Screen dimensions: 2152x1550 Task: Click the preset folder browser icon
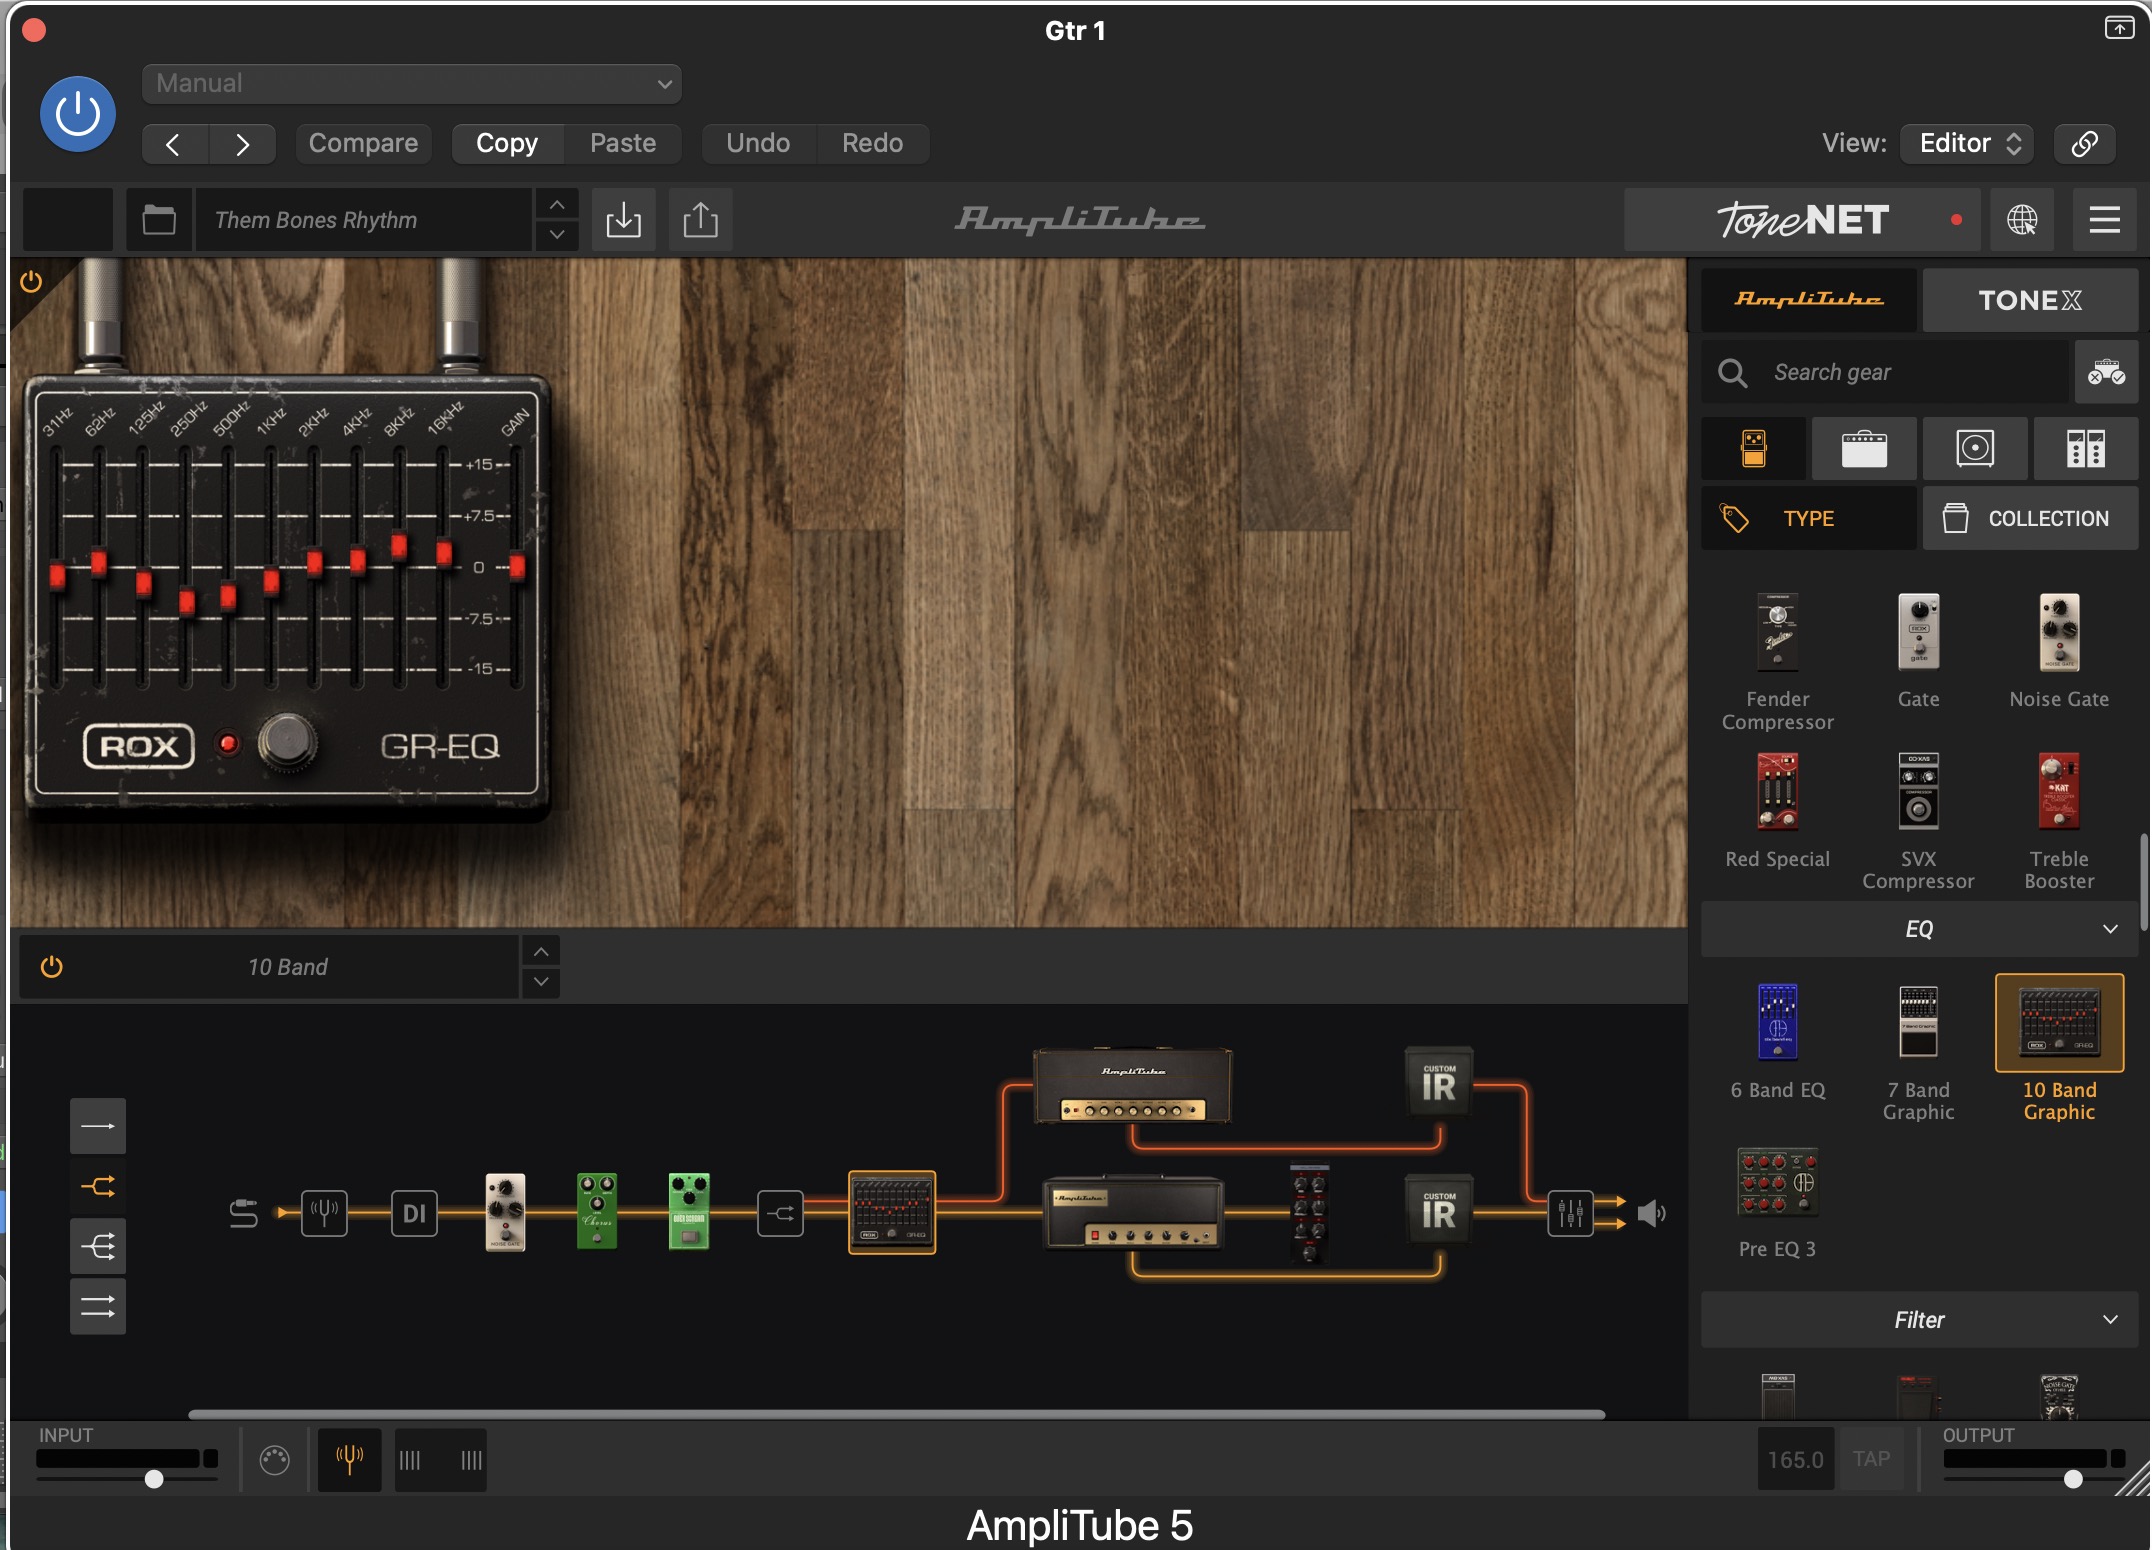coord(159,219)
